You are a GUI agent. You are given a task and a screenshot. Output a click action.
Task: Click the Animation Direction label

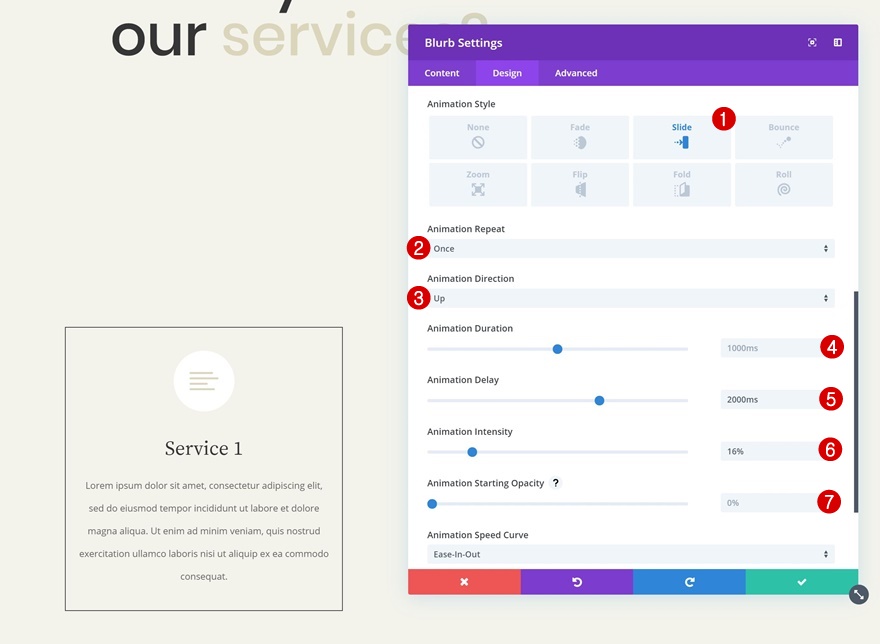point(470,278)
